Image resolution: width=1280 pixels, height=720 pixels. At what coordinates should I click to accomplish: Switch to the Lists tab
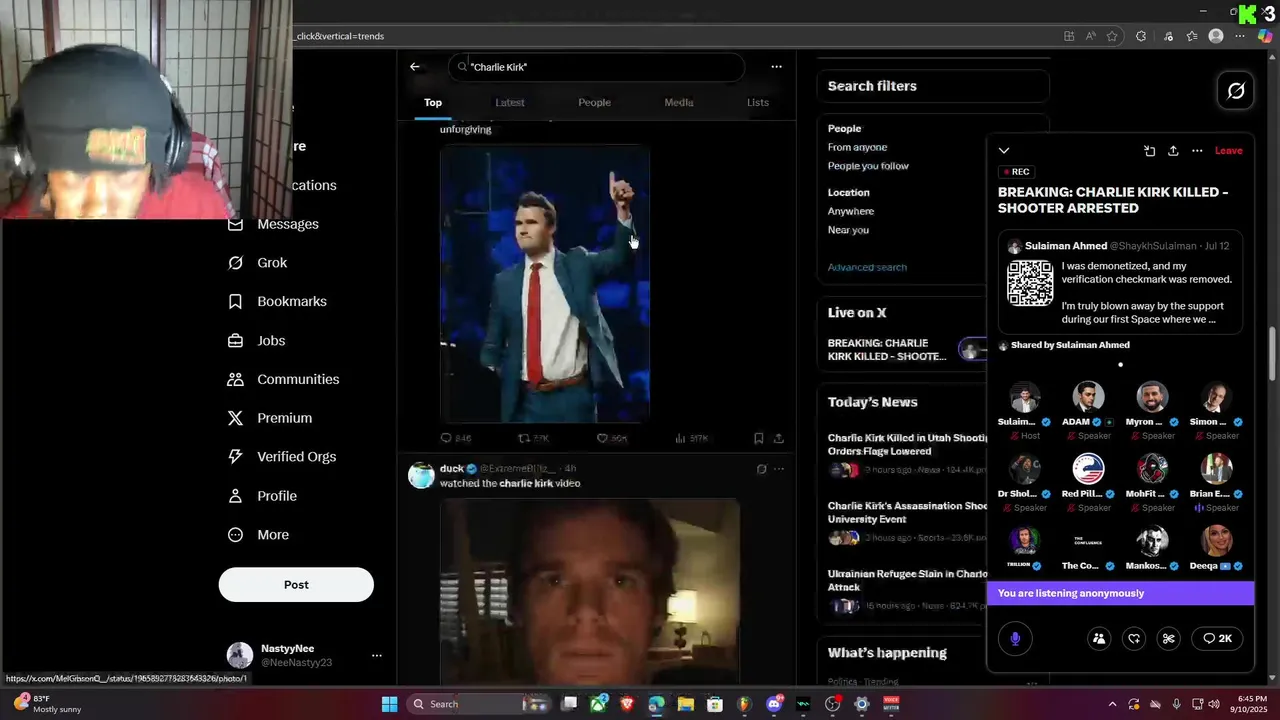click(x=758, y=102)
